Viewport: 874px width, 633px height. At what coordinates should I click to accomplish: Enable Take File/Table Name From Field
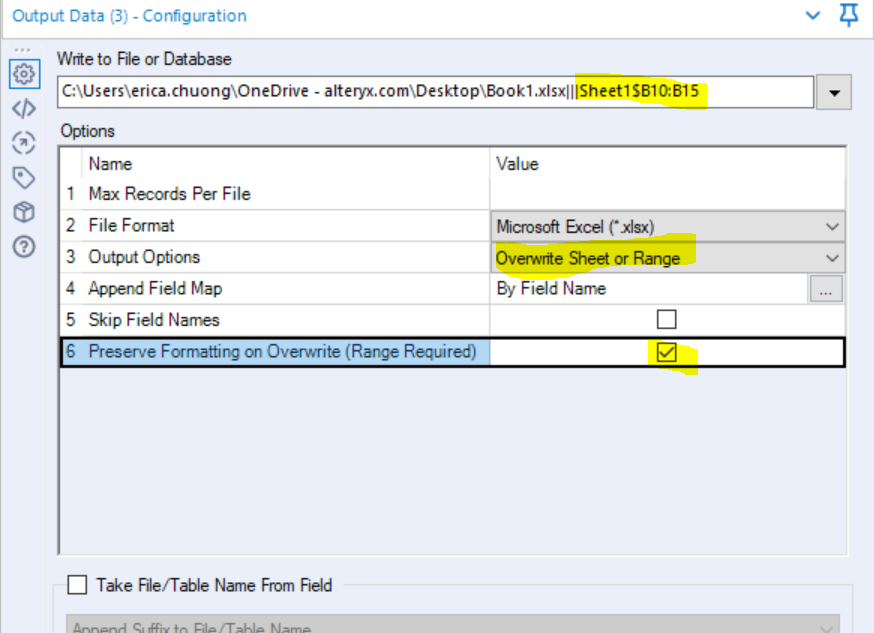(76, 585)
